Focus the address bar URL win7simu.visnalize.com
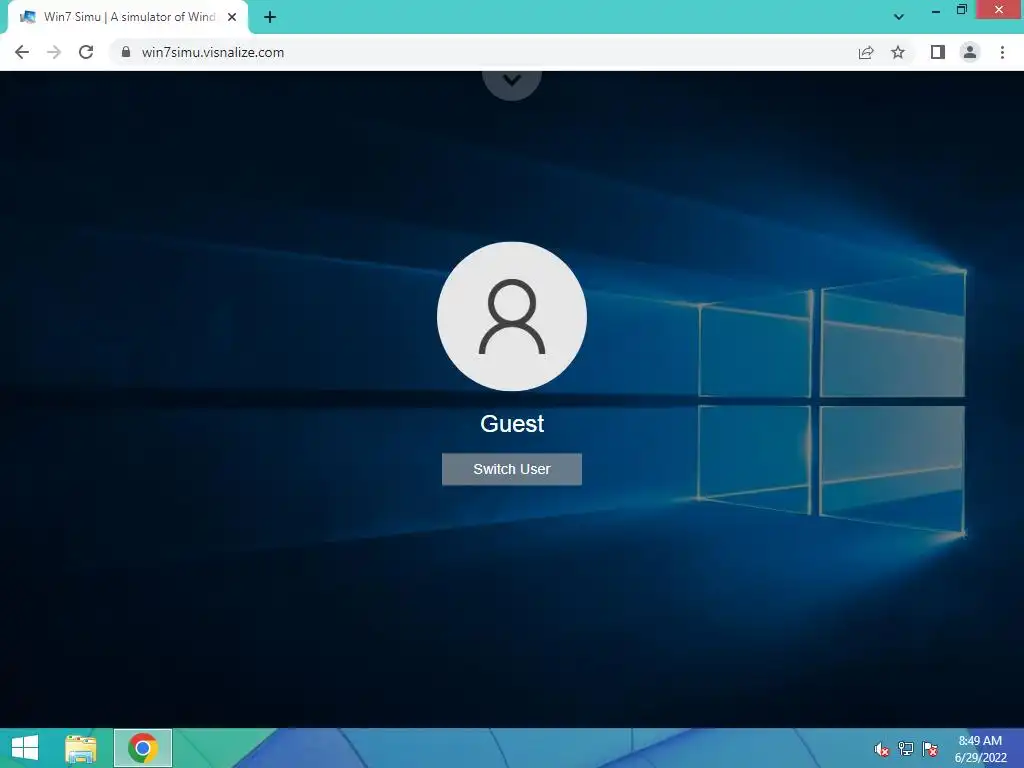Image resolution: width=1024 pixels, height=768 pixels. pyautogui.click(x=212, y=52)
